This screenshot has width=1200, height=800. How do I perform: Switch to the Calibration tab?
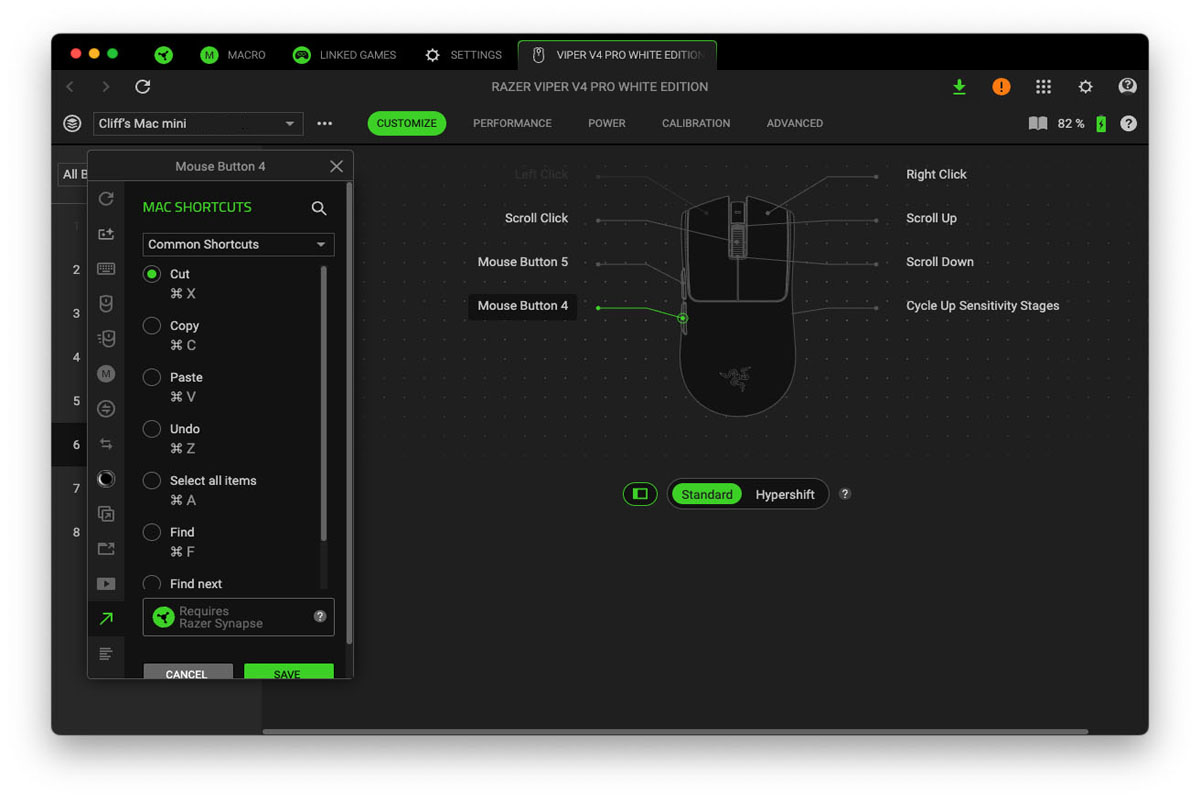696,123
